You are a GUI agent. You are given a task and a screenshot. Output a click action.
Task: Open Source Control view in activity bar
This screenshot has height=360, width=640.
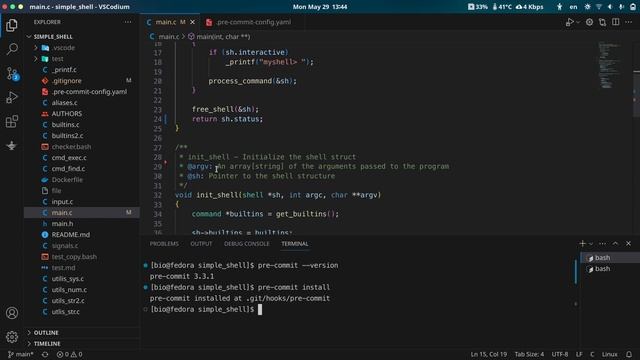[x=12, y=73]
